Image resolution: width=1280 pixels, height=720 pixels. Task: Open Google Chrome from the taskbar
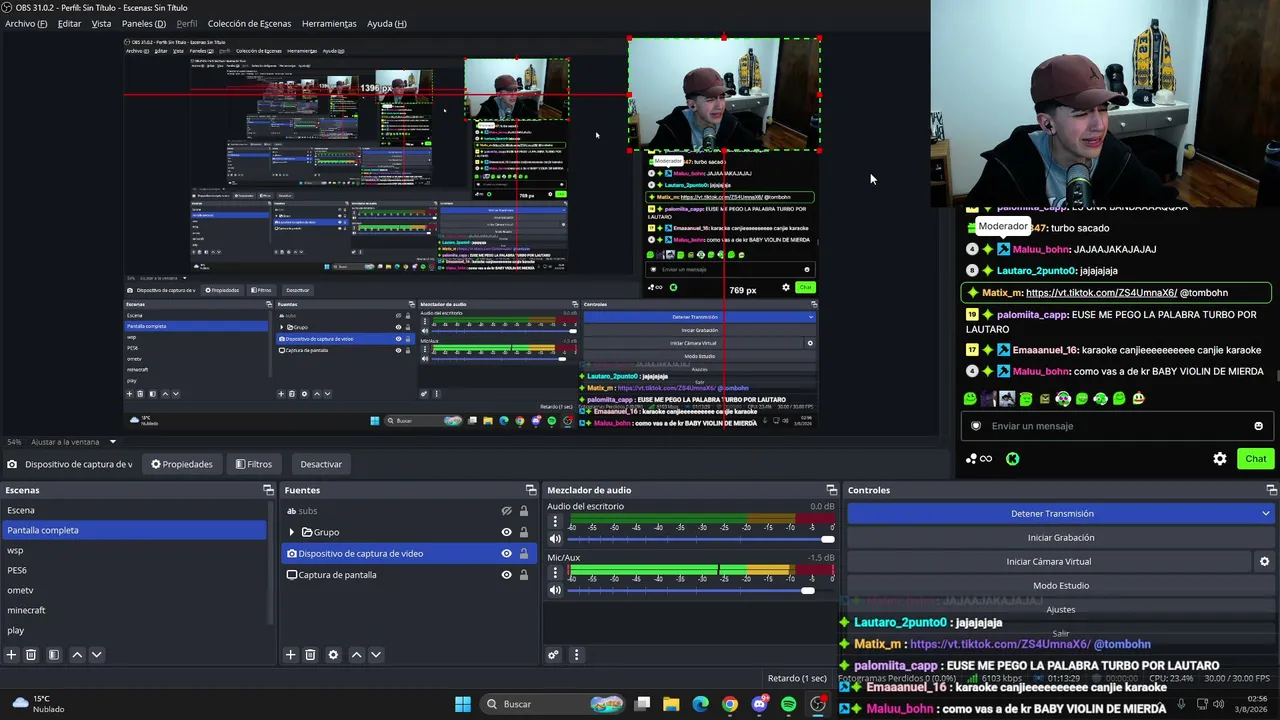coord(730,704)
